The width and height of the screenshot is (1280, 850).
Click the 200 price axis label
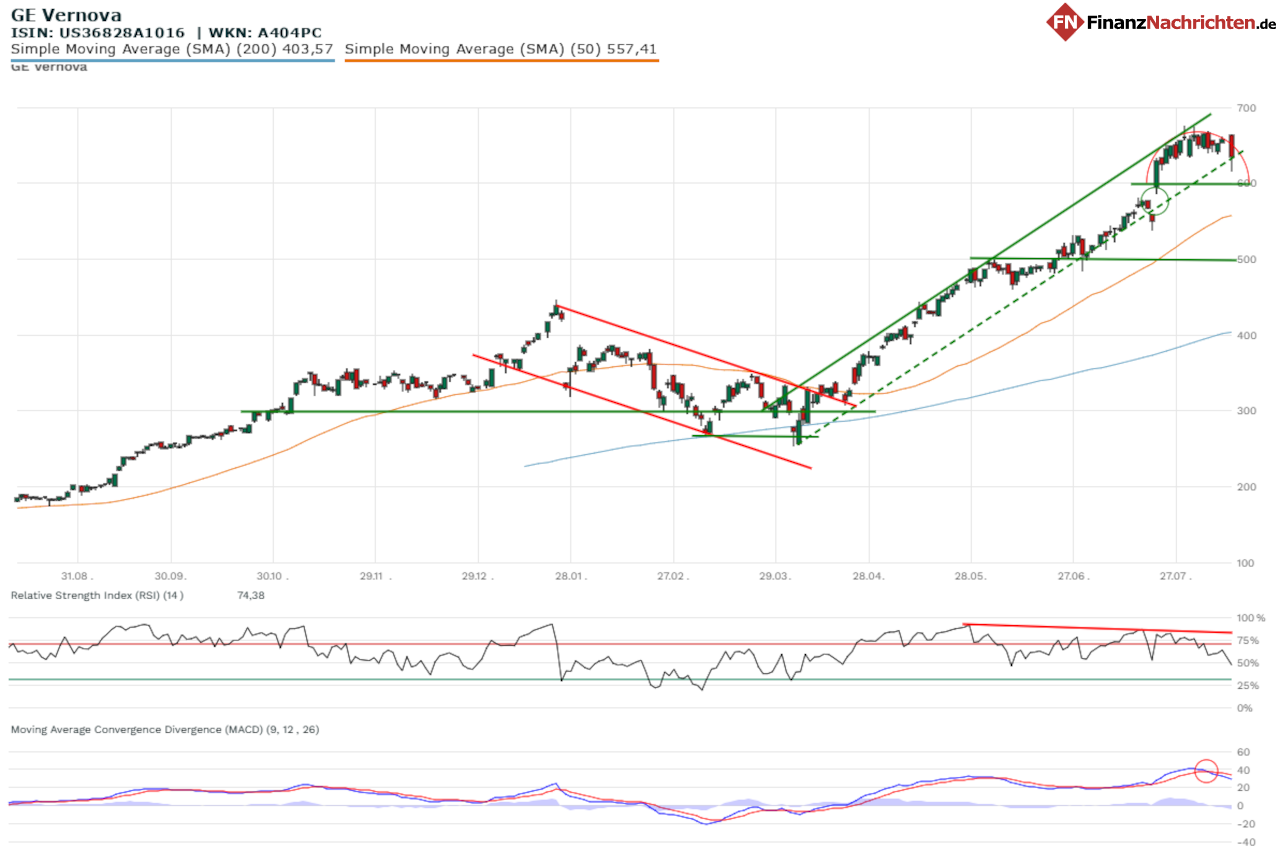[1245, 487]
